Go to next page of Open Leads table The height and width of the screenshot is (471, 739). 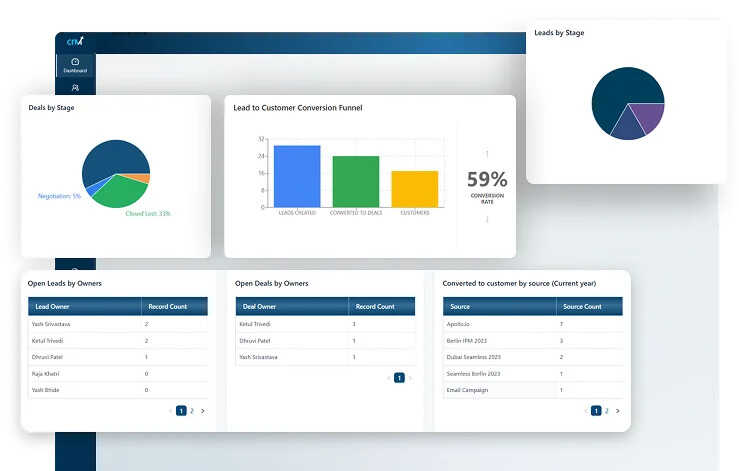point(203,411)
